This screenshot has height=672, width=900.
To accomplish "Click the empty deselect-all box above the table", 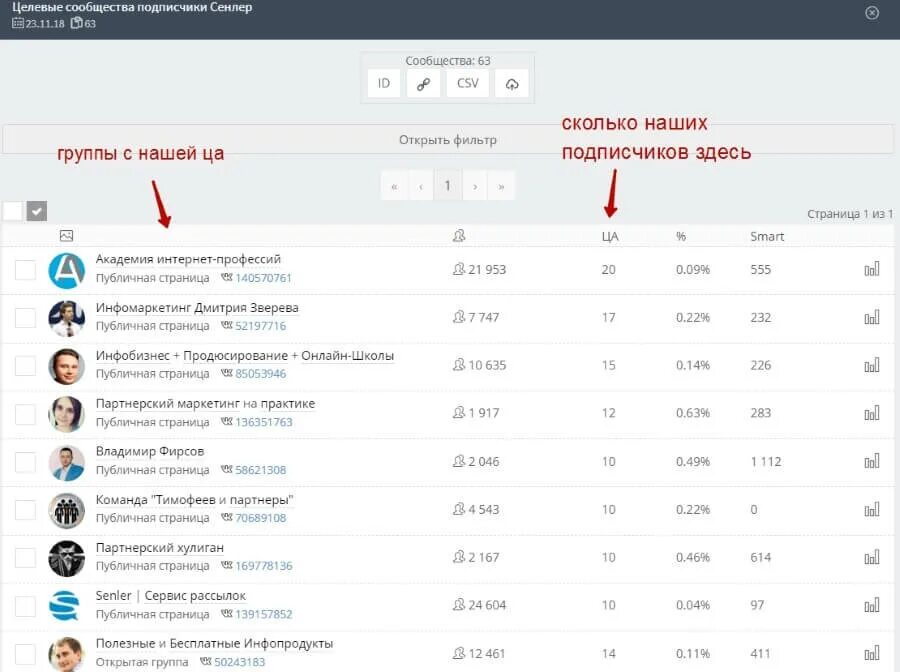I will (x=13, y=211).
